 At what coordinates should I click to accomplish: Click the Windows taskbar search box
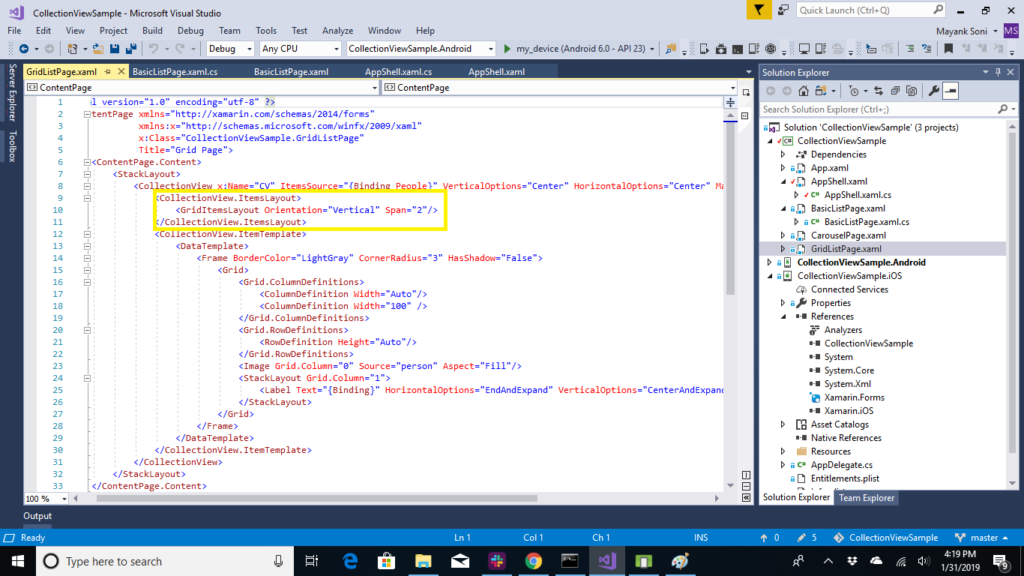click(x=165, y=561)
